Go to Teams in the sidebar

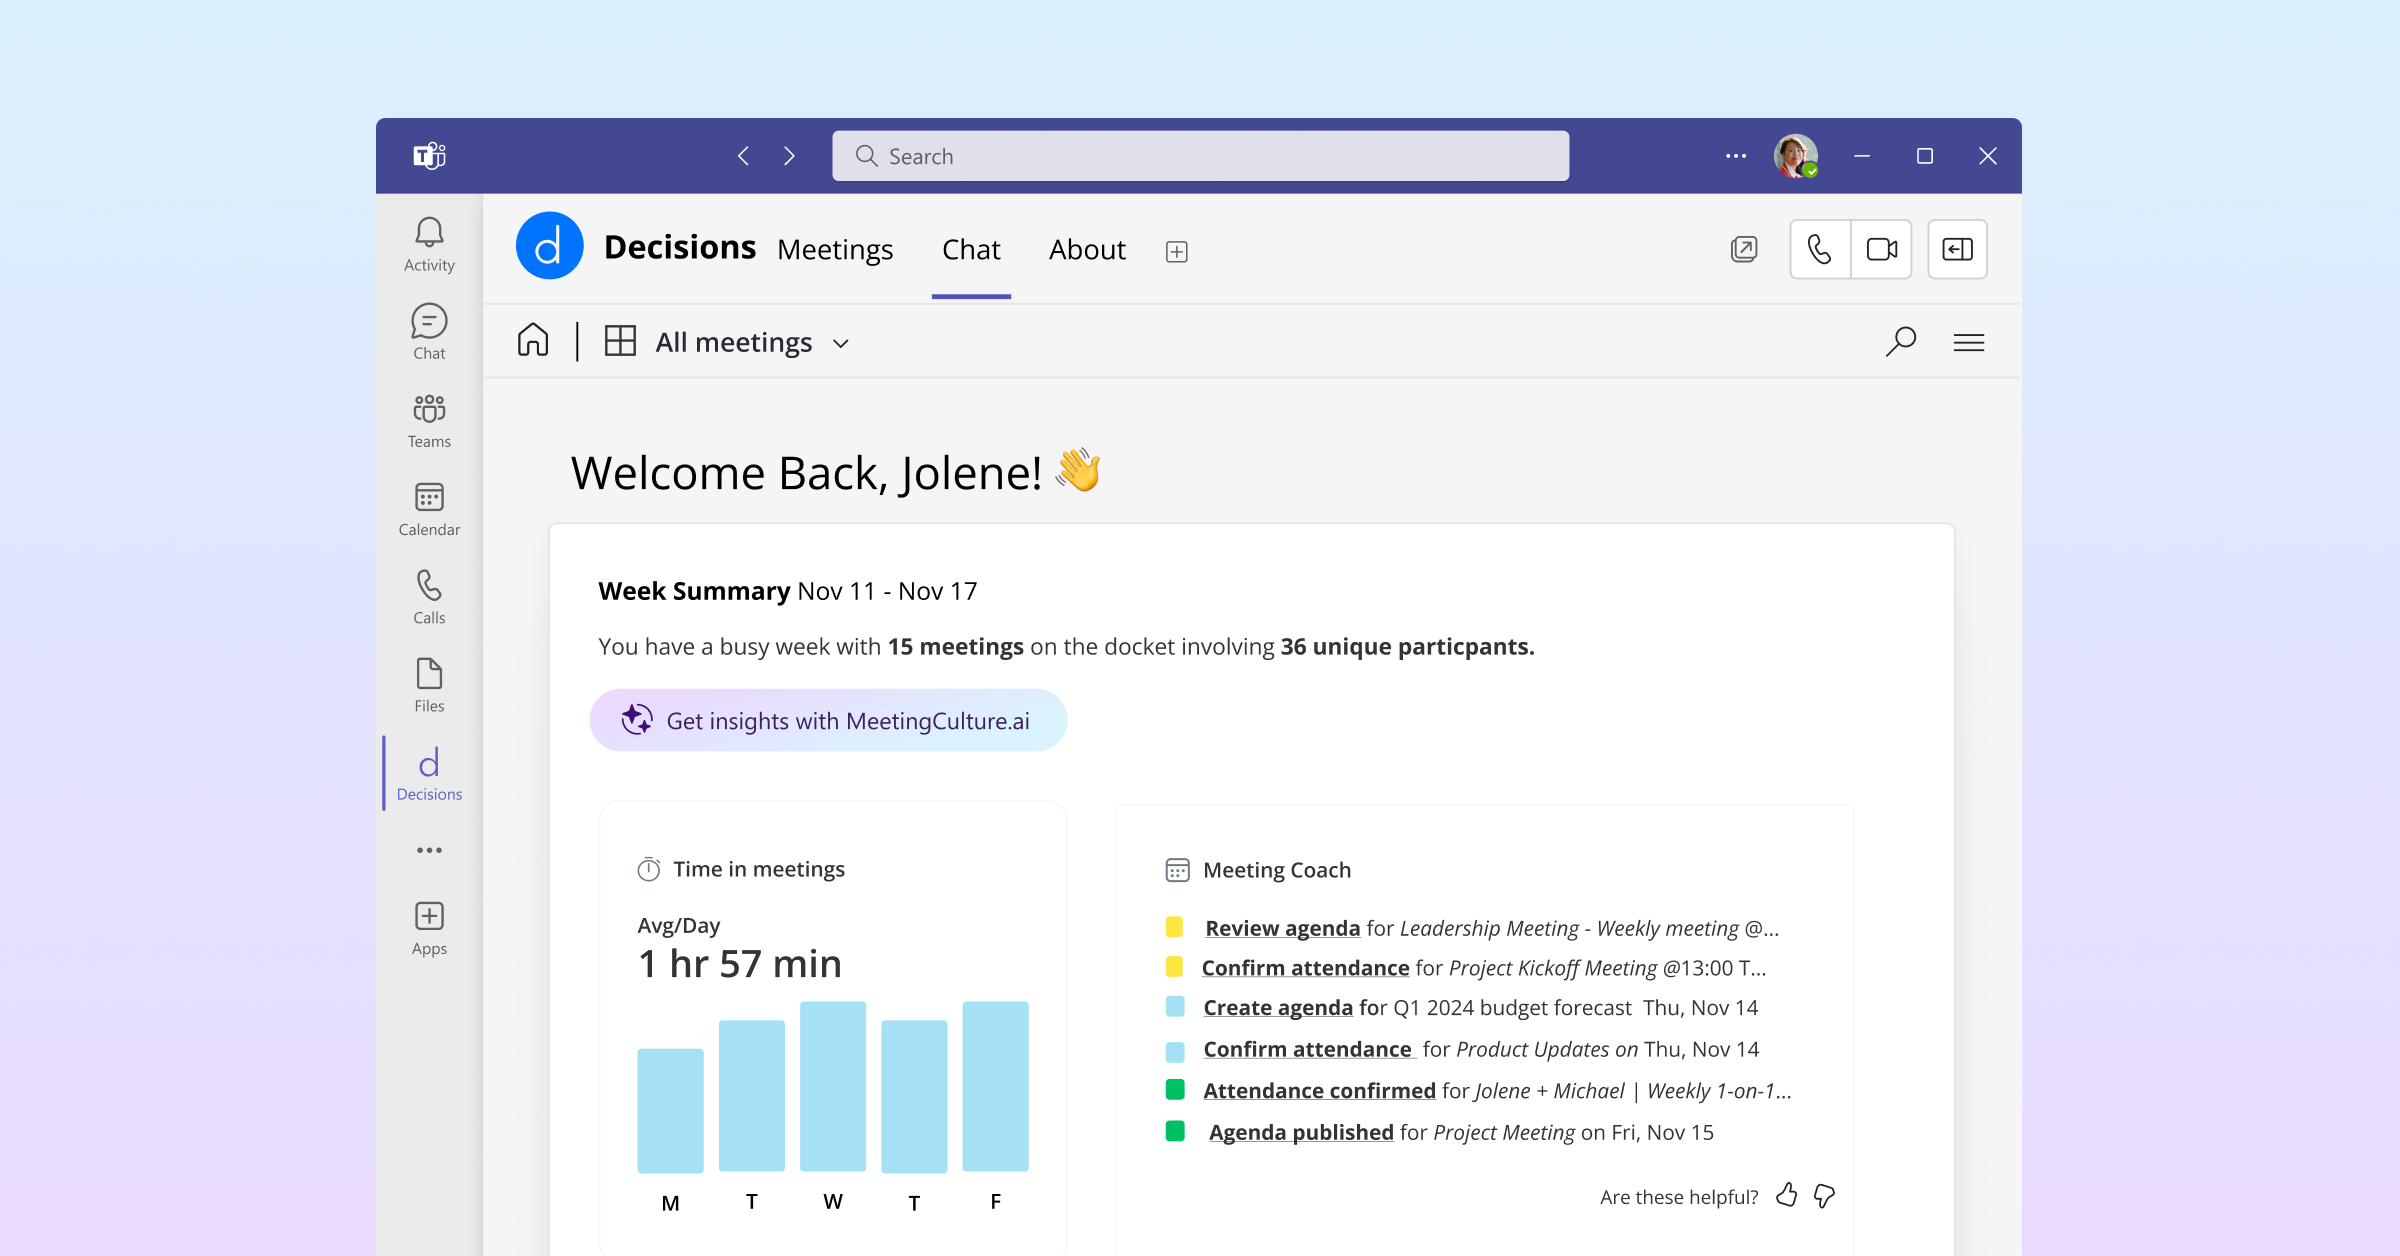tap(429, 421)
